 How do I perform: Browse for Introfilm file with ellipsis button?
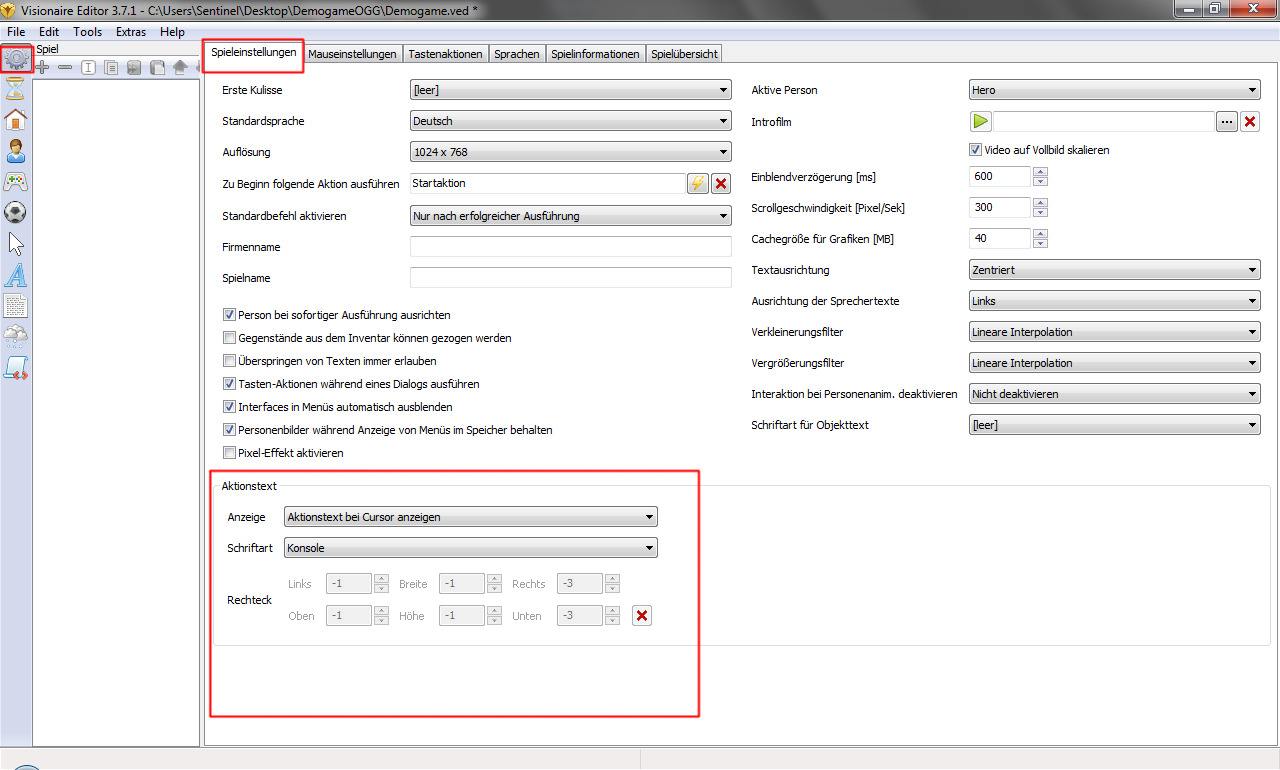pyautogui.click(x=1227, y=121)
